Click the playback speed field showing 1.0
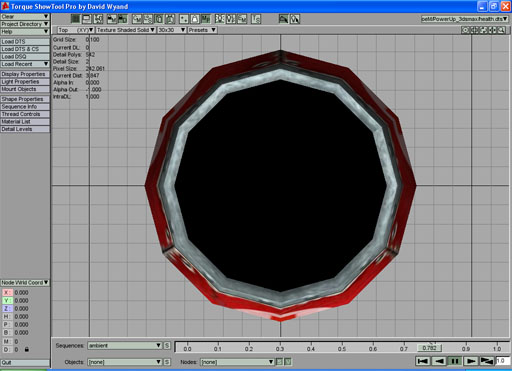Image resolution: width=512 pixels, height=371 pixels. [x=502, y=361]
